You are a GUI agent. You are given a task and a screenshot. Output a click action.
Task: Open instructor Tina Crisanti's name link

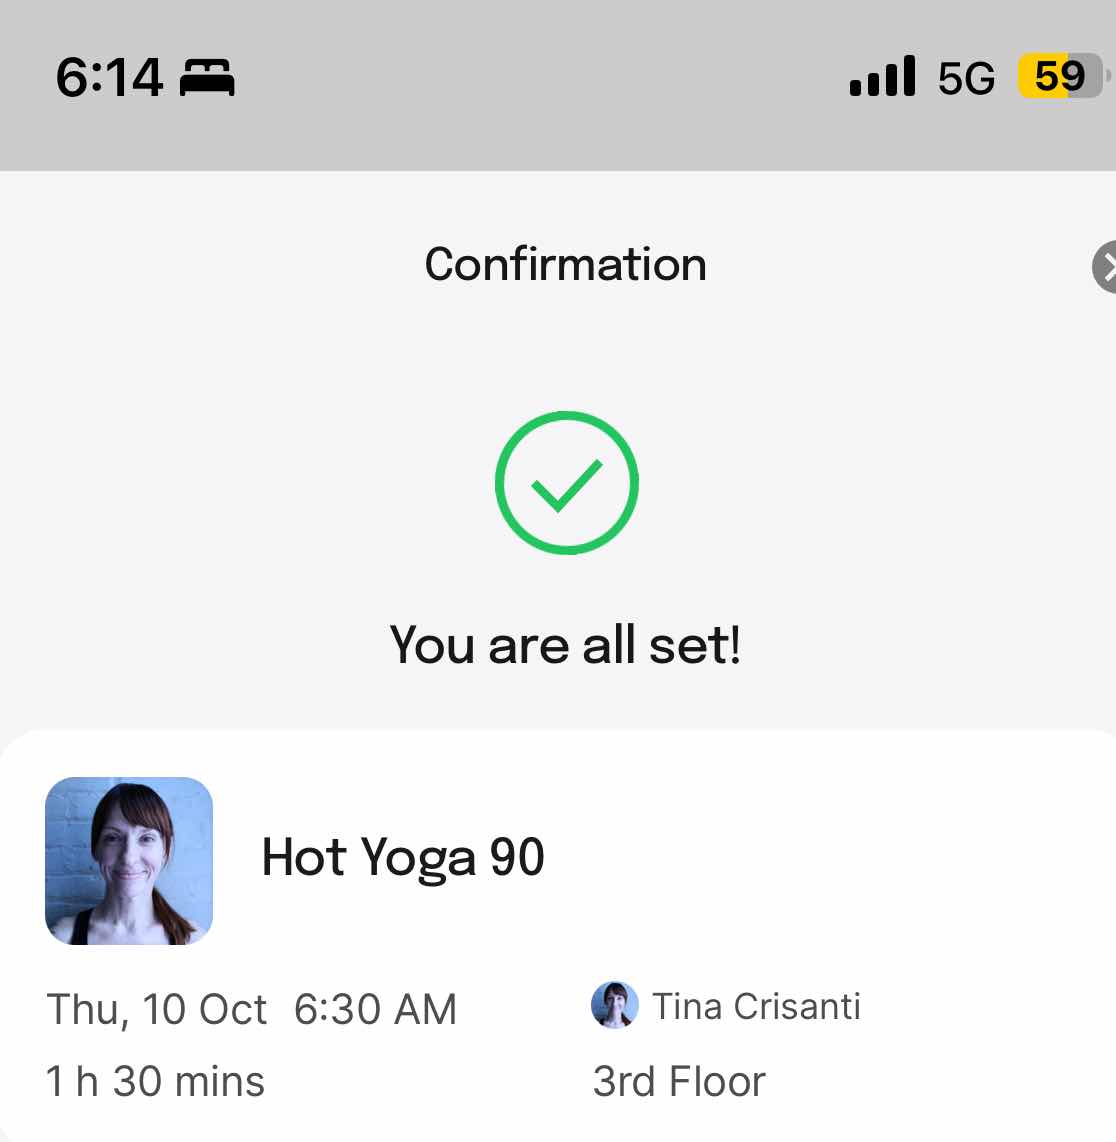(x=756, y=1007)
